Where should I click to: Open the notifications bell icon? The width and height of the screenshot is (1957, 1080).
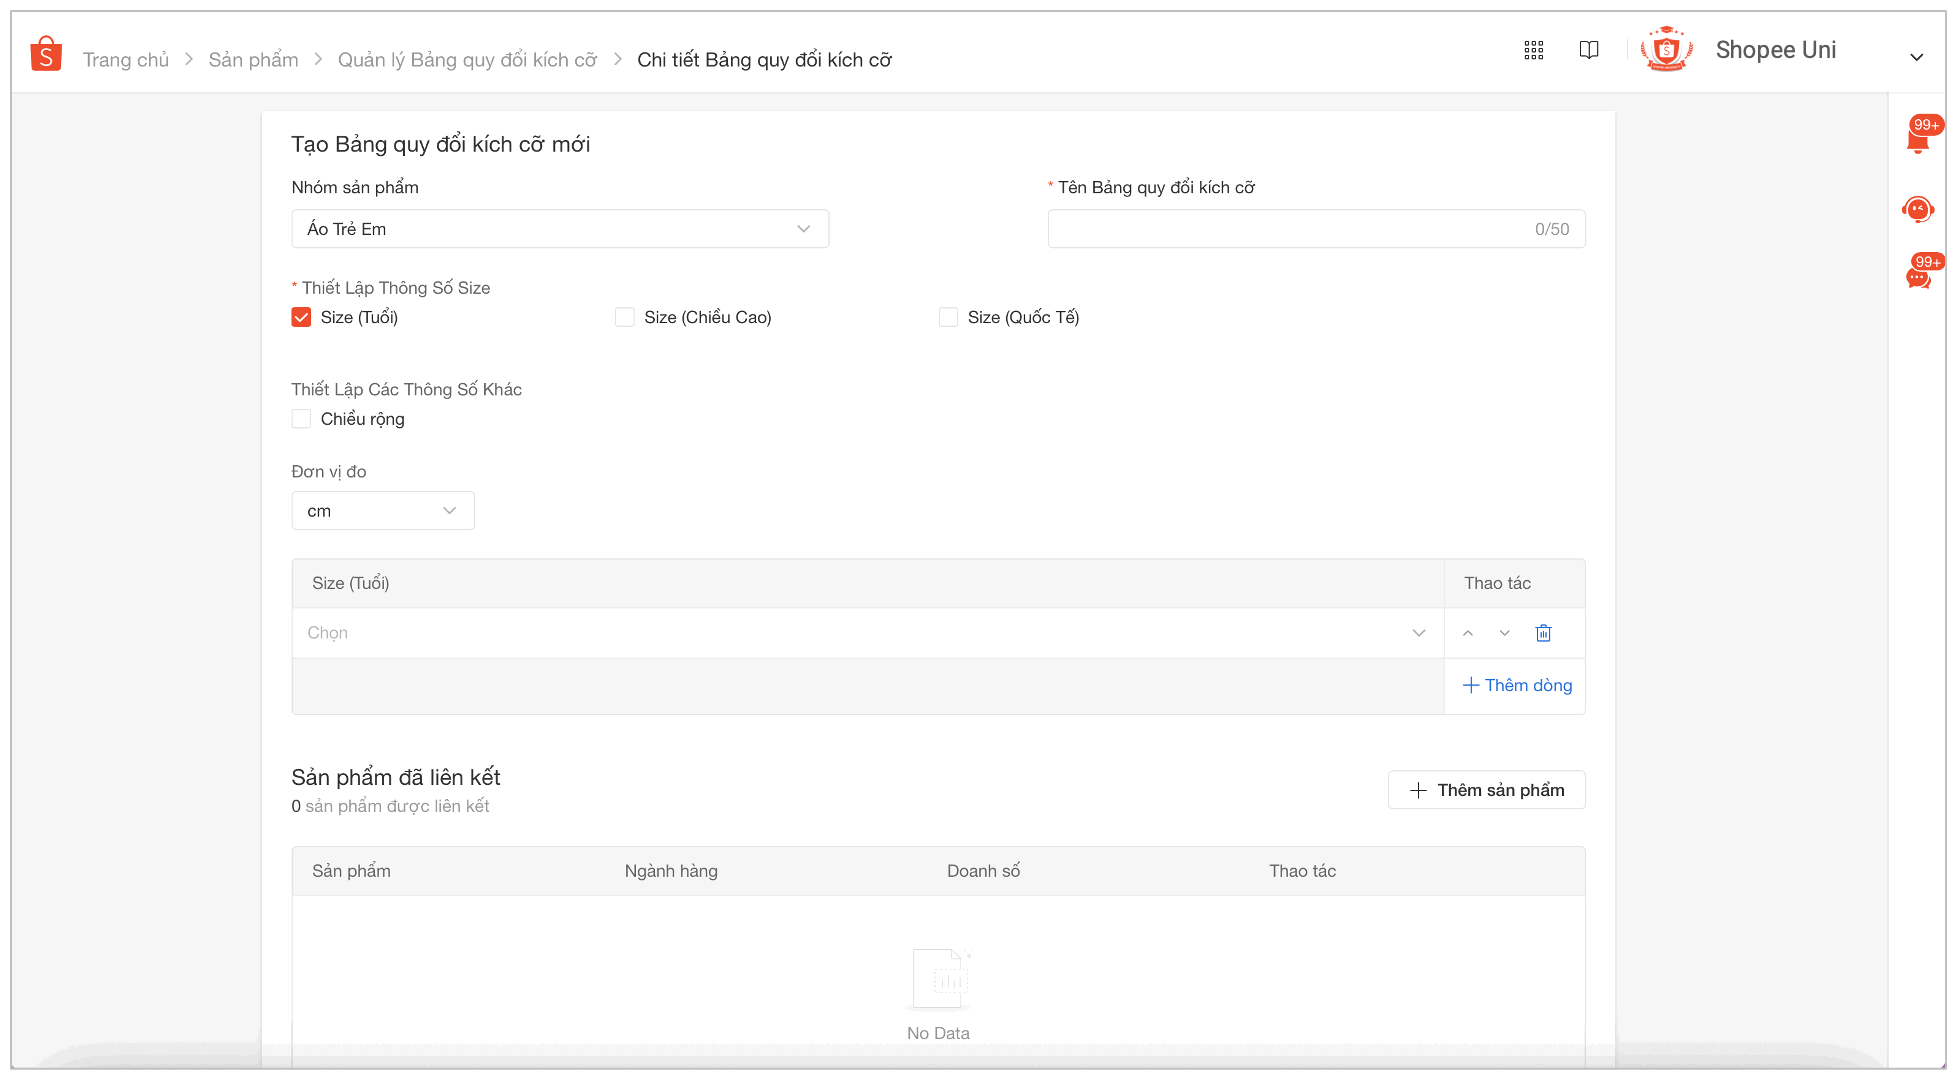pyautogui.click(x=1917, y=140)
